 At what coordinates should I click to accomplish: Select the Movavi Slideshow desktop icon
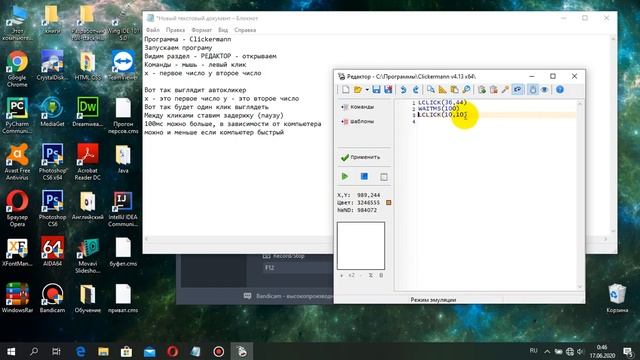click(87, 256)
